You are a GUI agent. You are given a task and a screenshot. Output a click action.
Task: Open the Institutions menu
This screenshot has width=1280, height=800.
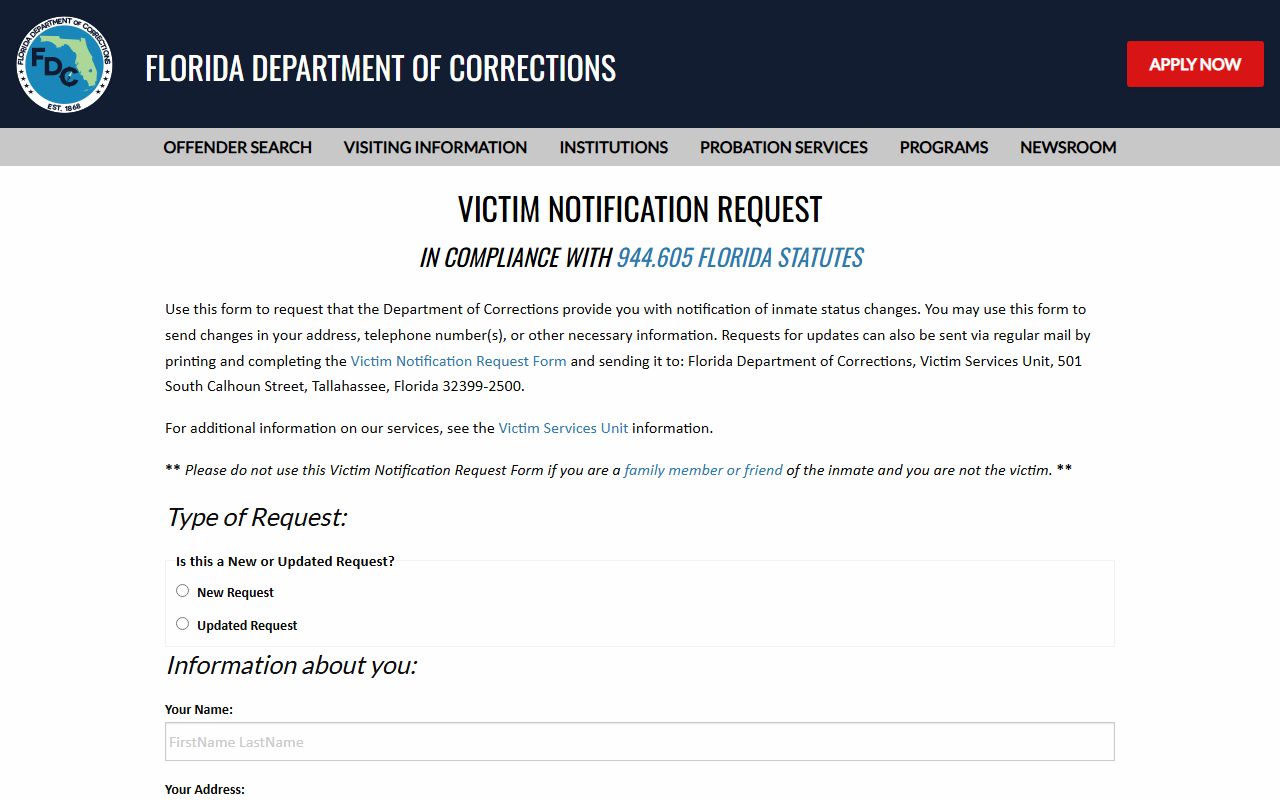tap(614, 147)
